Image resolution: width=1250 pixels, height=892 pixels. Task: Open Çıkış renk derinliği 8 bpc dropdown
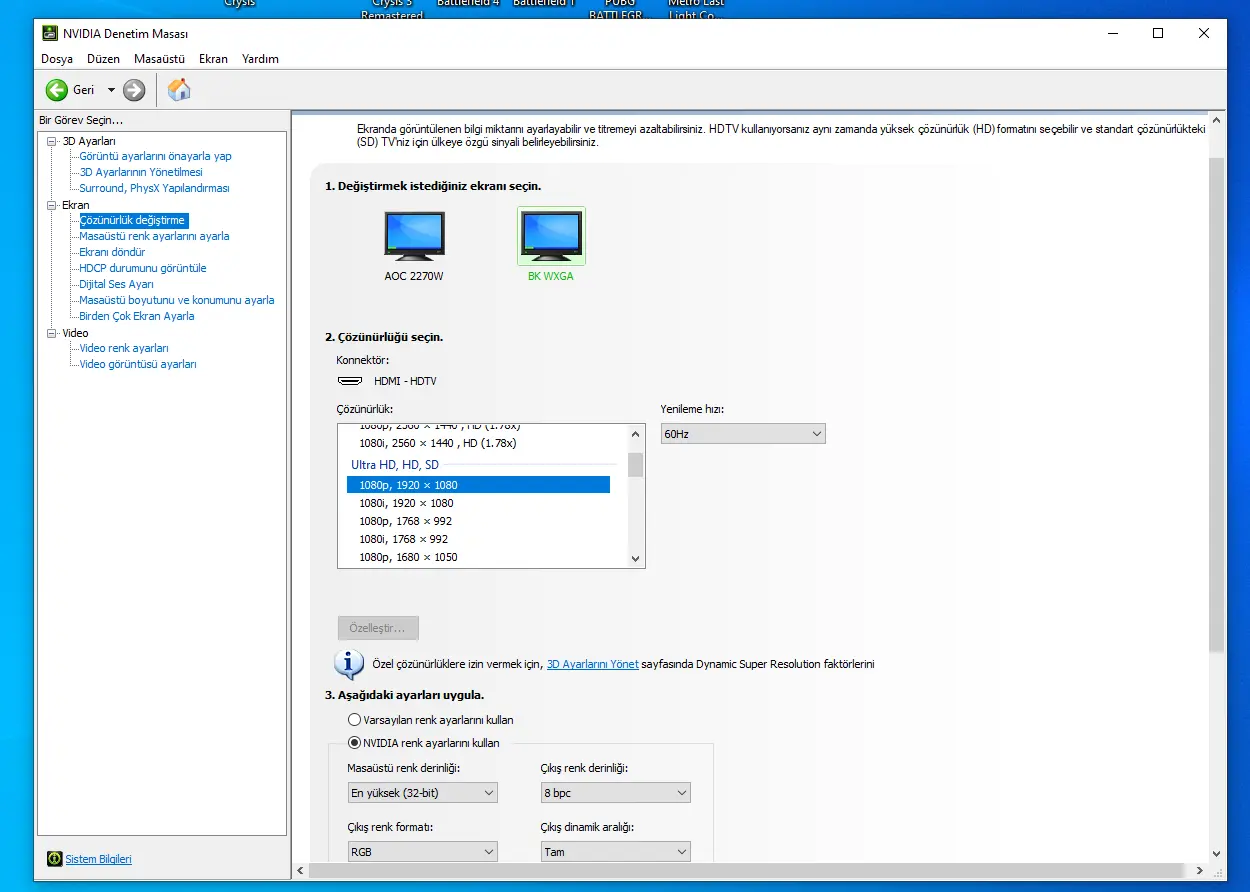615,793
